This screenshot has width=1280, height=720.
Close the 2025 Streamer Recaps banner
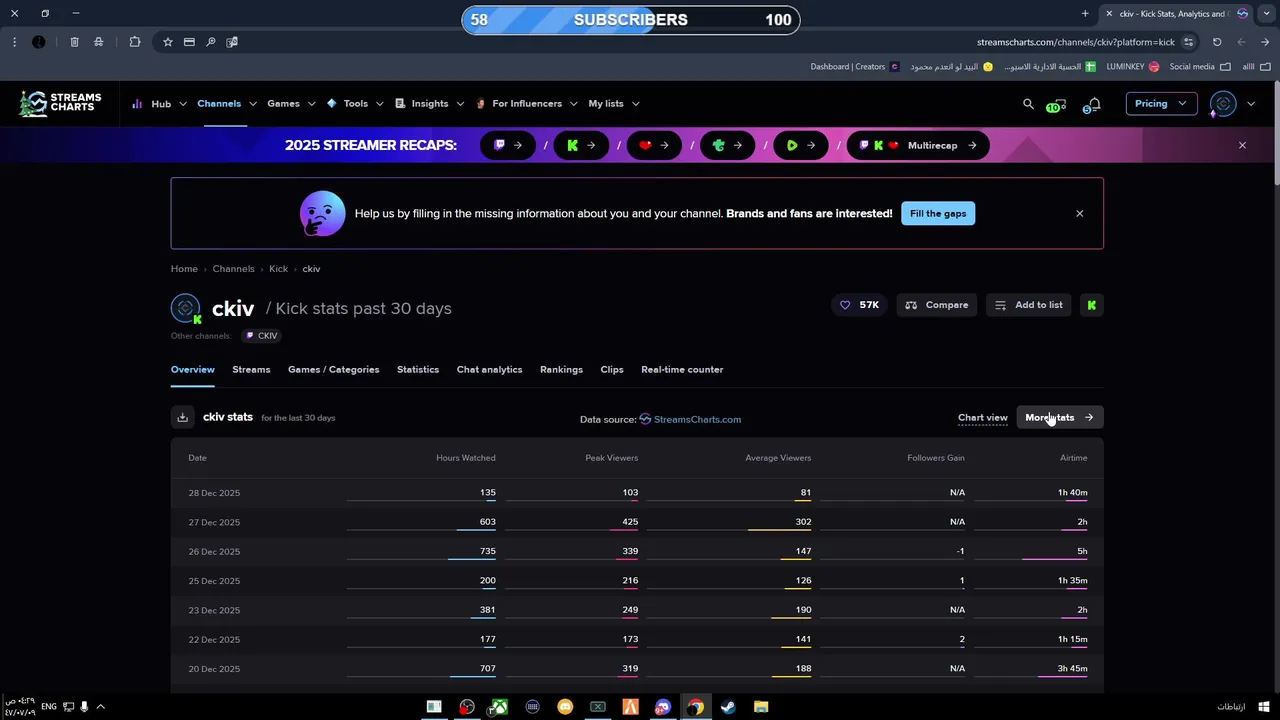1242,146
